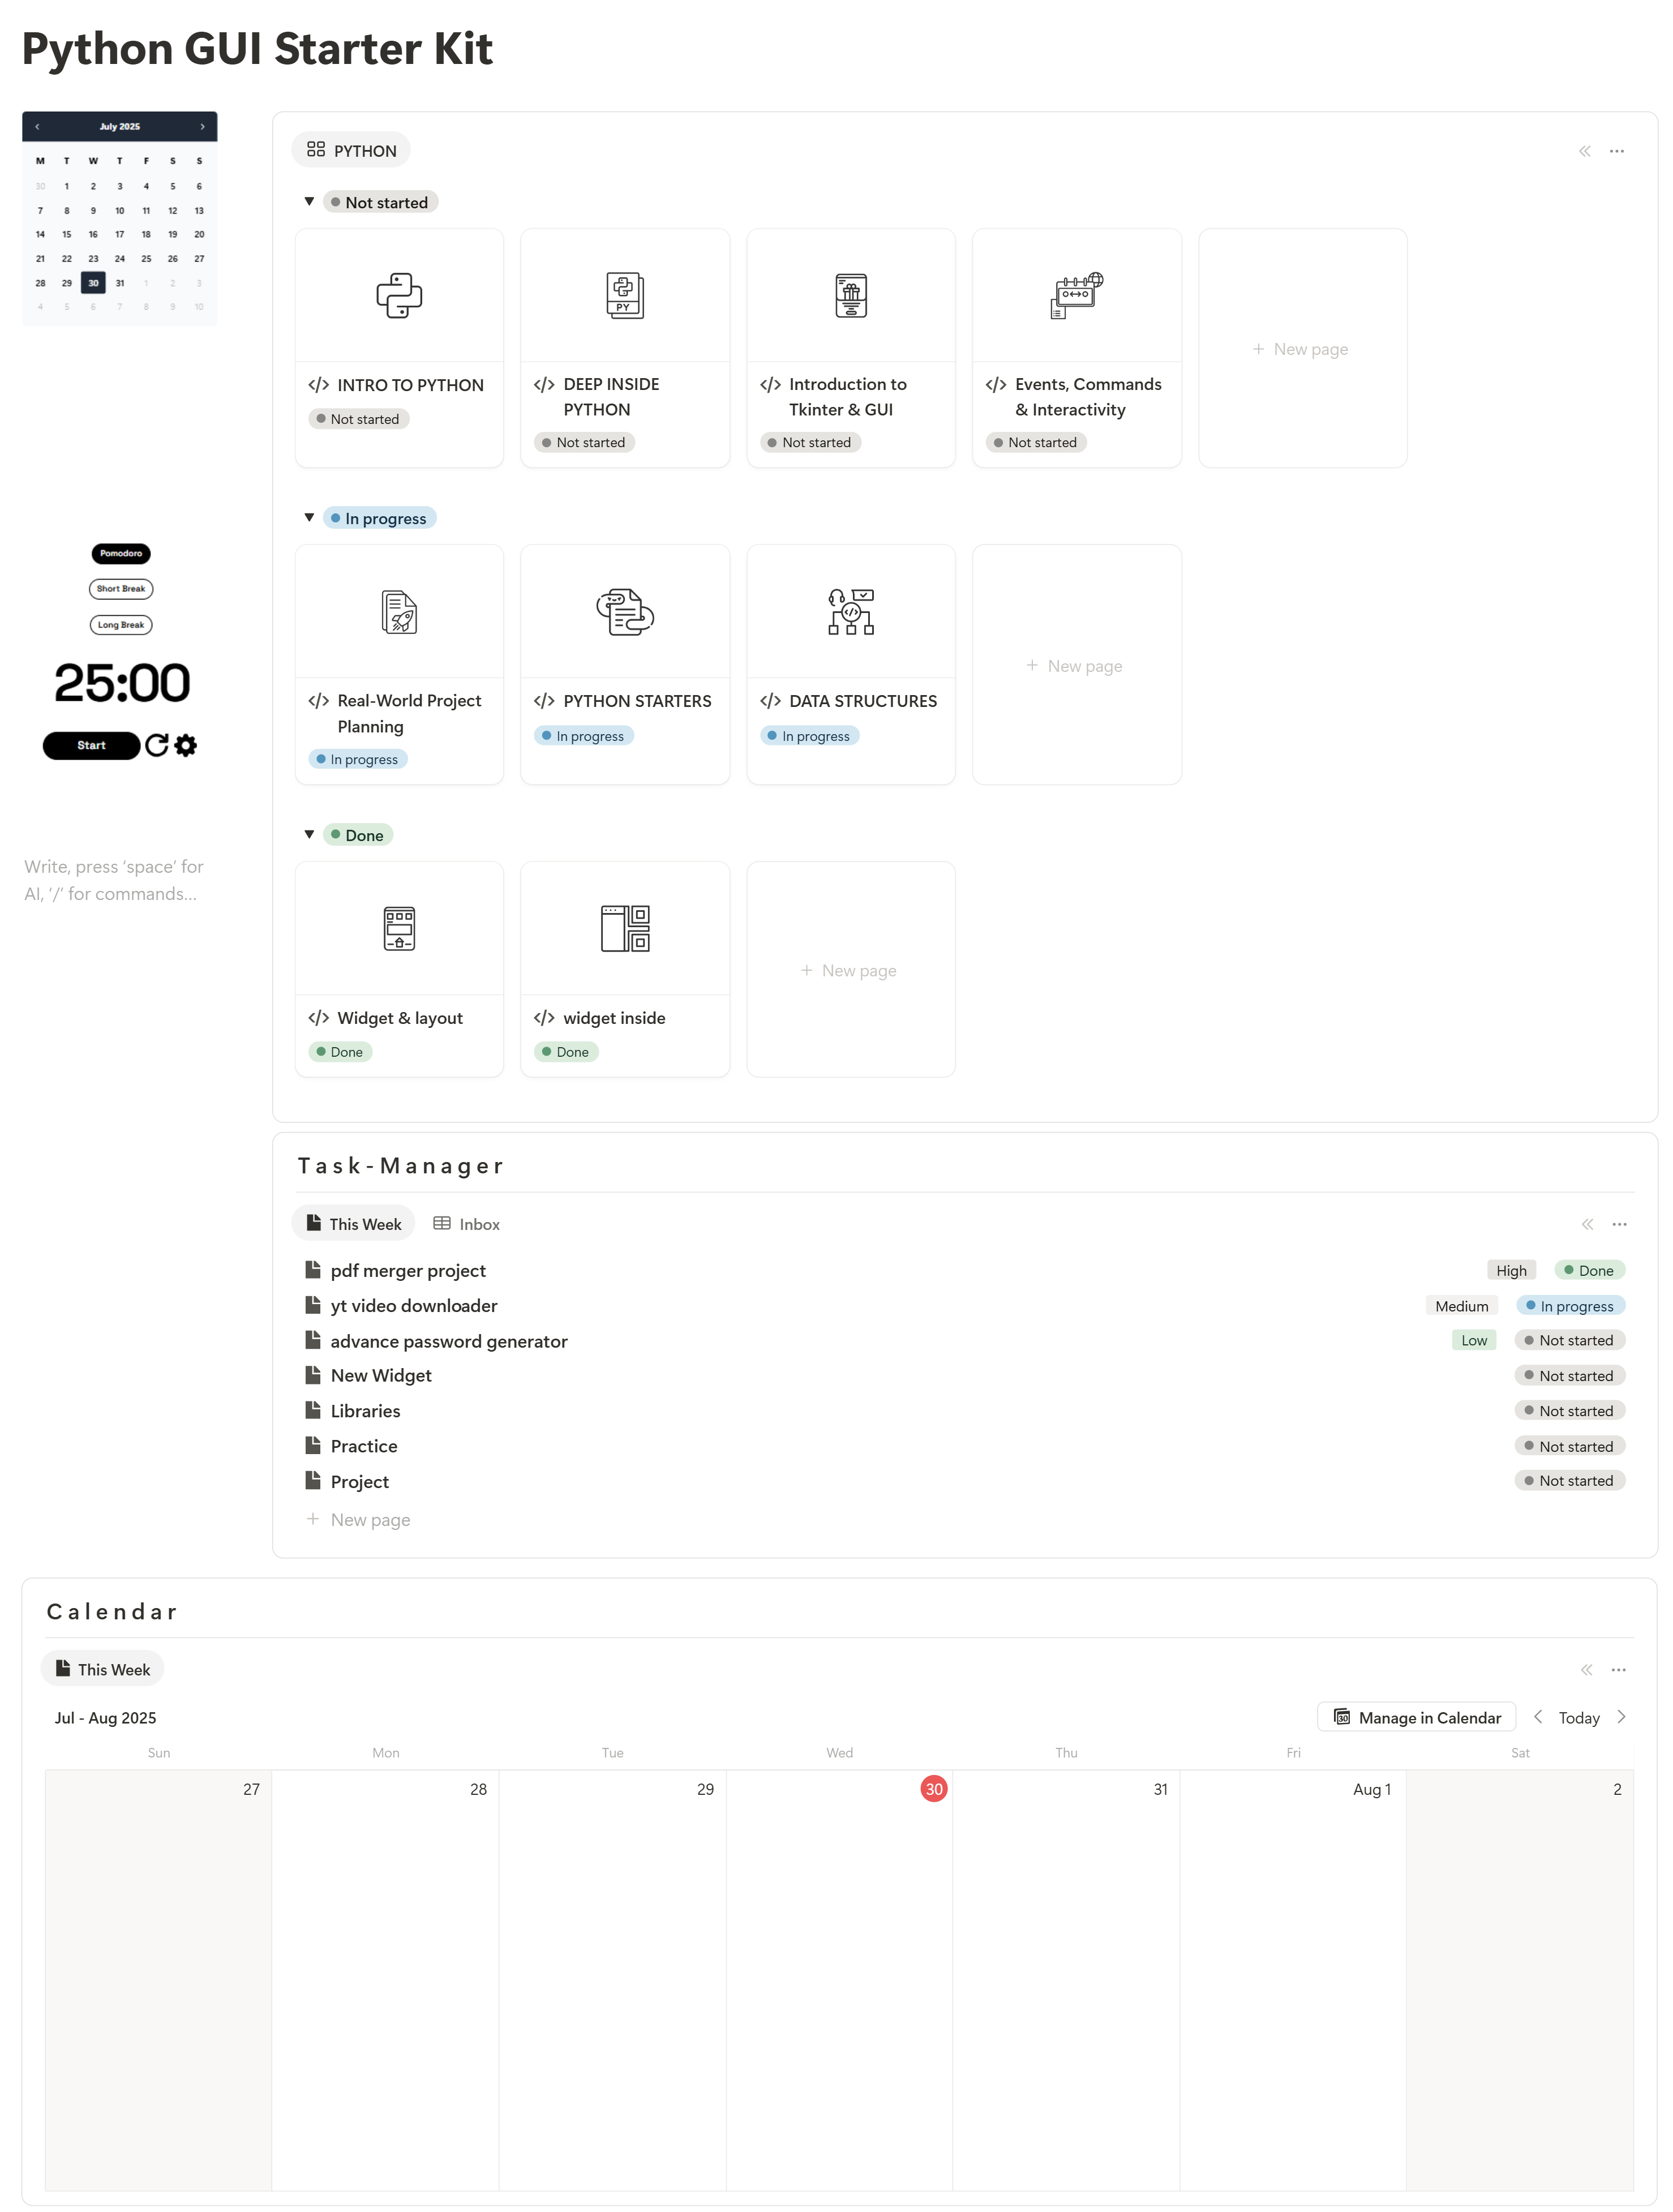The image size is (1673, 2212).
Task: Click the DATA STRUCTURES card icon
Action: (850, 612)
